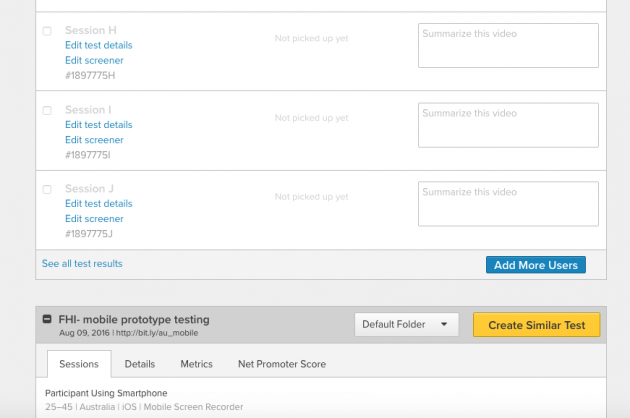This screenshot has height=418, width=630.
Task: Focus Session J summarize video field
Action: tap(508, 204)
